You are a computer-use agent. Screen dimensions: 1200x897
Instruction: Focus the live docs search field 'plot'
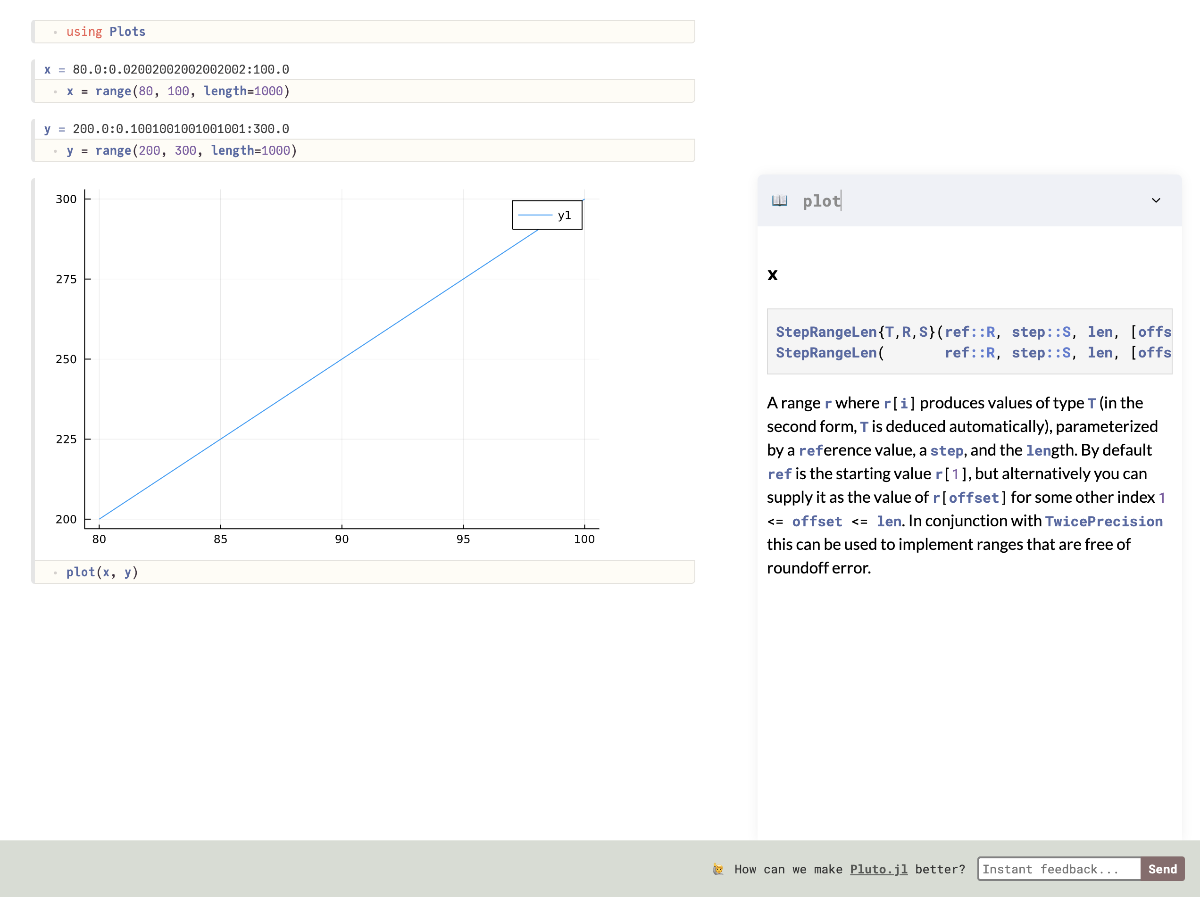tap(970, 201)
